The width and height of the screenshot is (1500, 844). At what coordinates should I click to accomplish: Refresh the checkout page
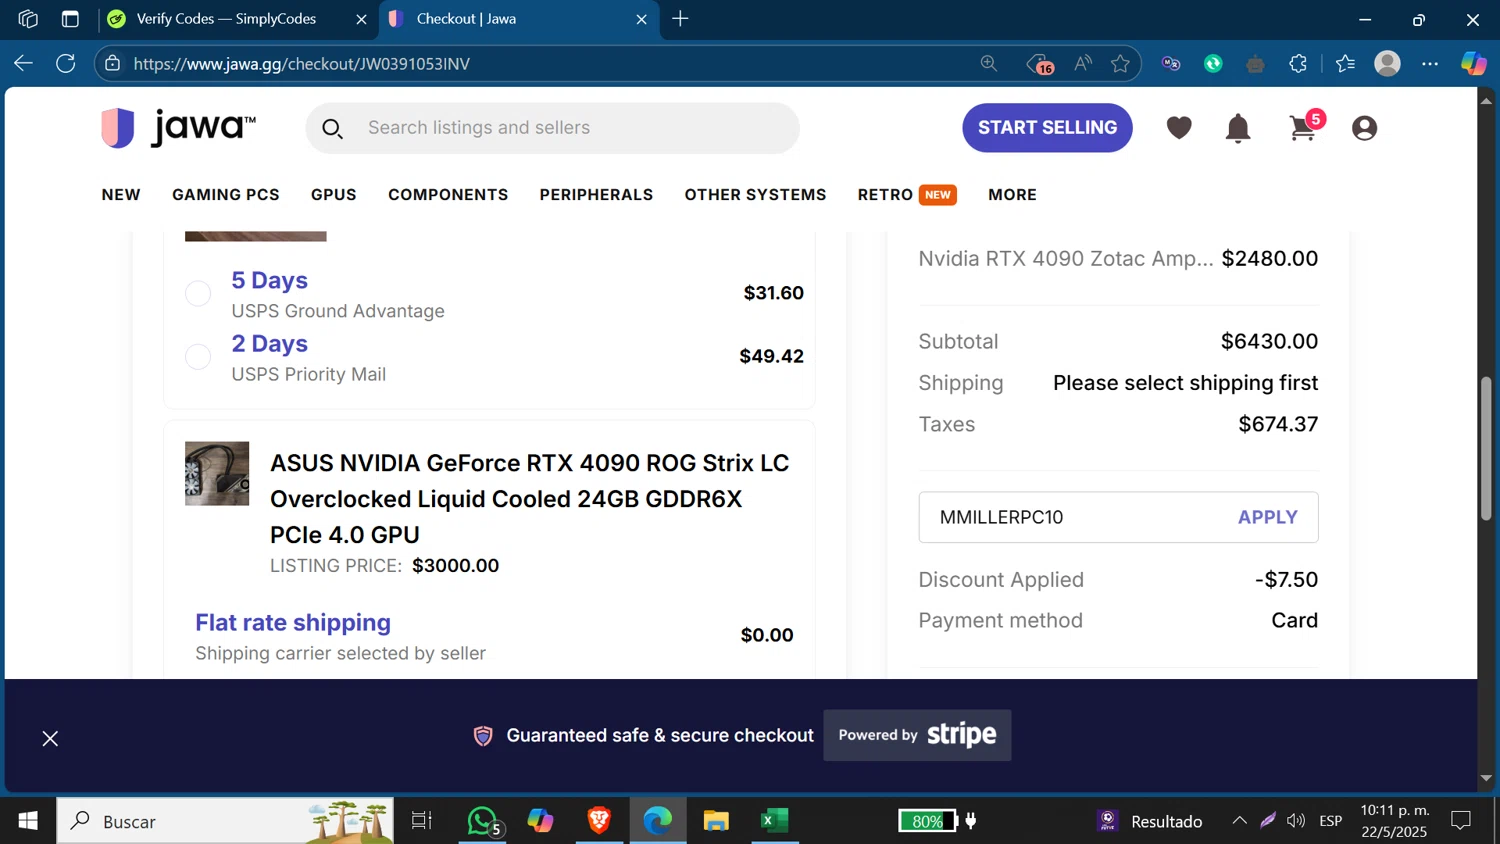[66, 63]
